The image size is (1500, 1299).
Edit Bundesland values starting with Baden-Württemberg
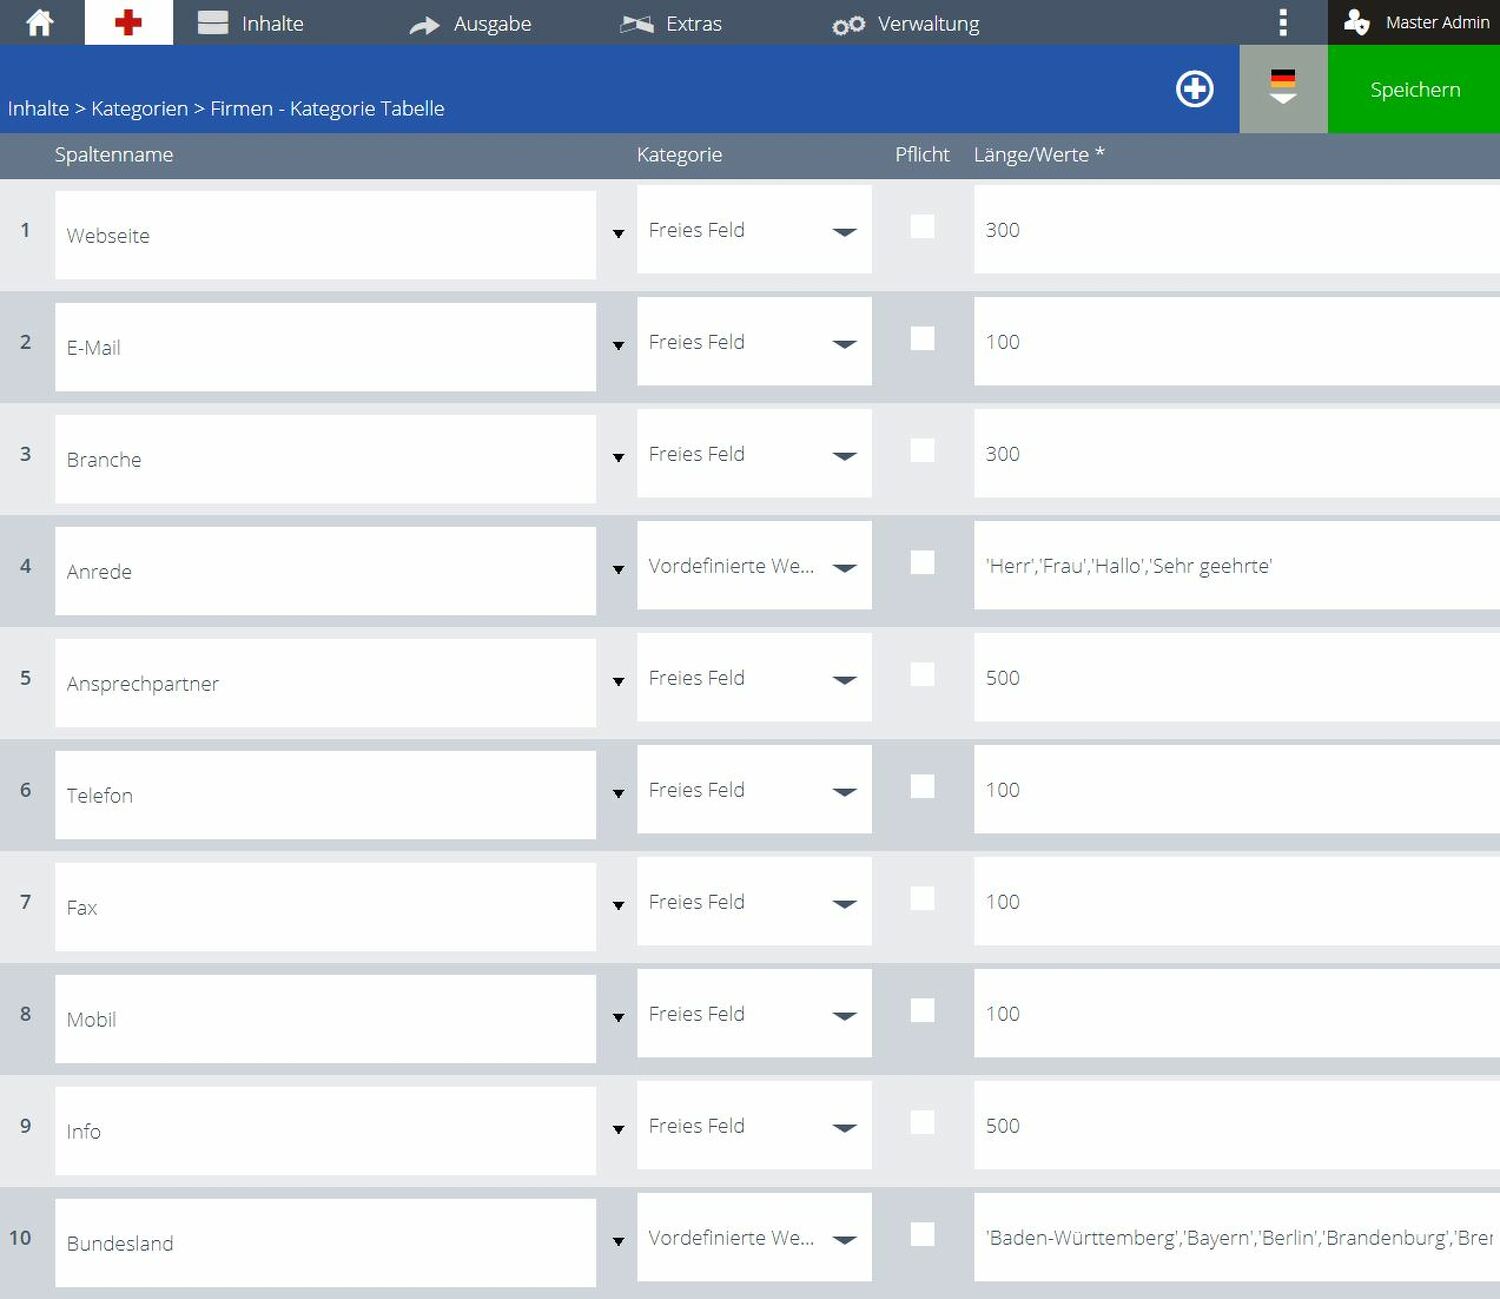(1237, 1237)
